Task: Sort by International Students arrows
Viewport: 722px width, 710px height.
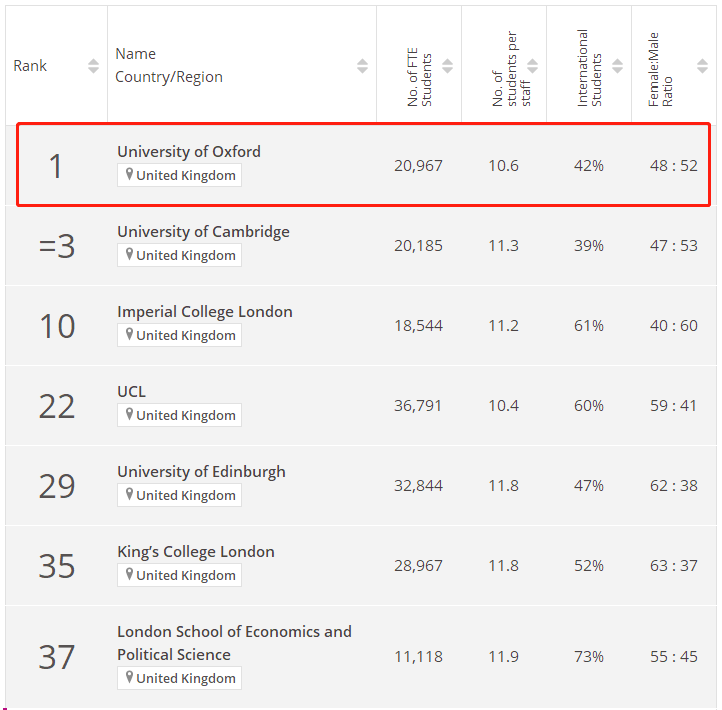Action: click(x=617, y=66)
